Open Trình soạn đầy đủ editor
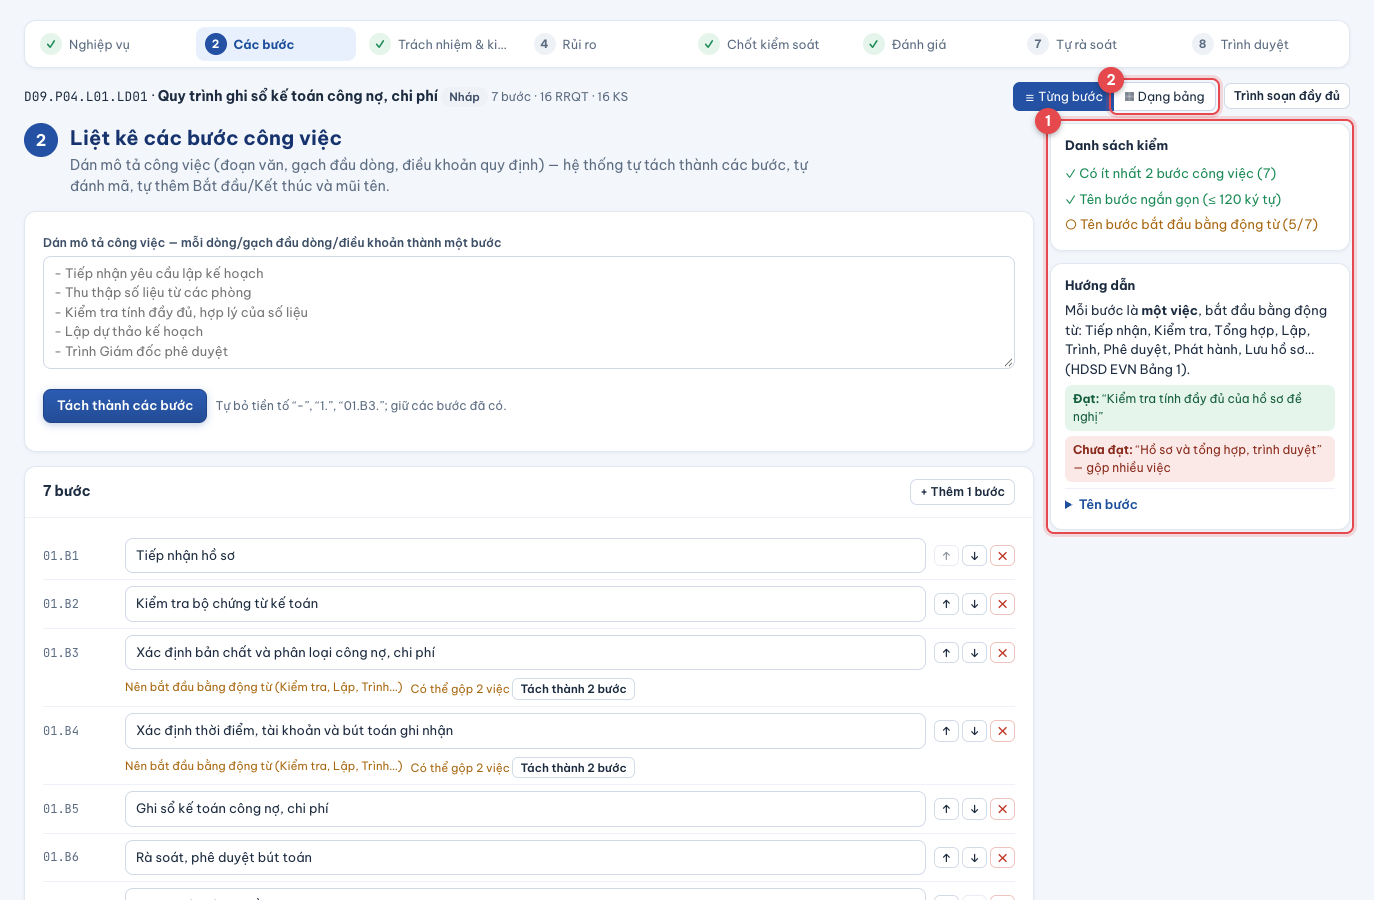This screenshot has height=900, width=1374. 1286,96
